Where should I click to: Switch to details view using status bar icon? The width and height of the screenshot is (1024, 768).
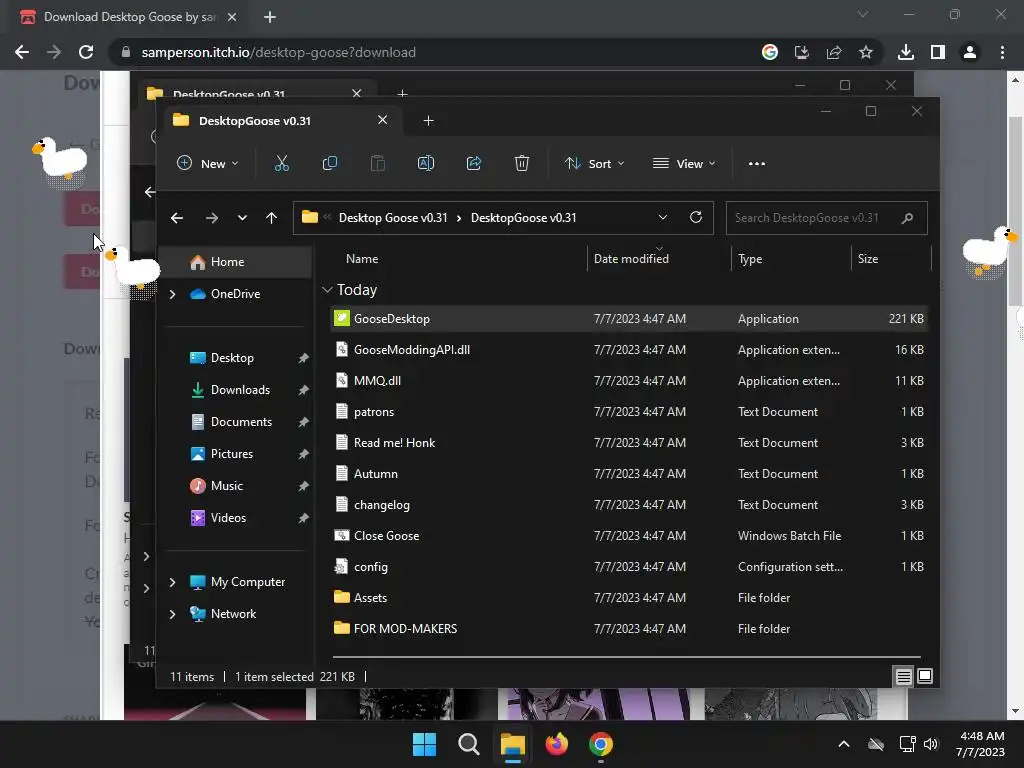(903, 677)
